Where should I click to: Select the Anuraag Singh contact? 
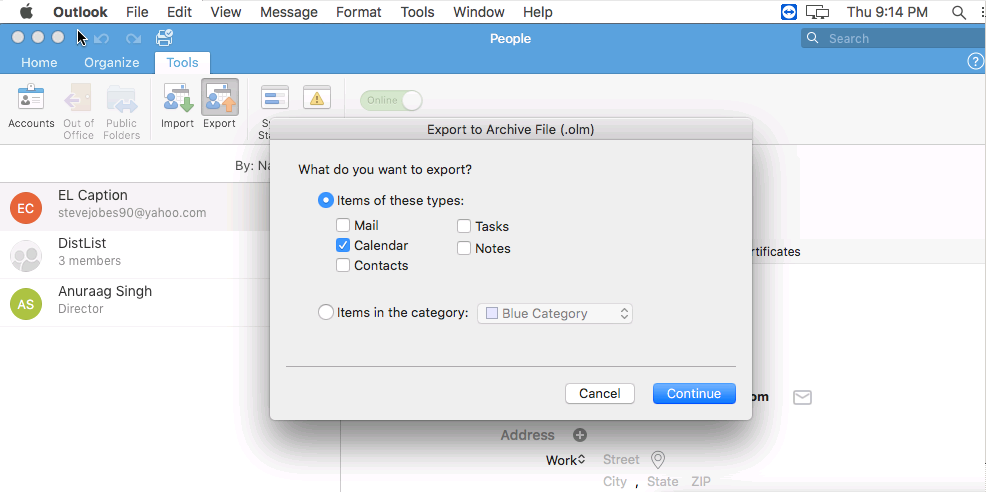tap(135, 303)
